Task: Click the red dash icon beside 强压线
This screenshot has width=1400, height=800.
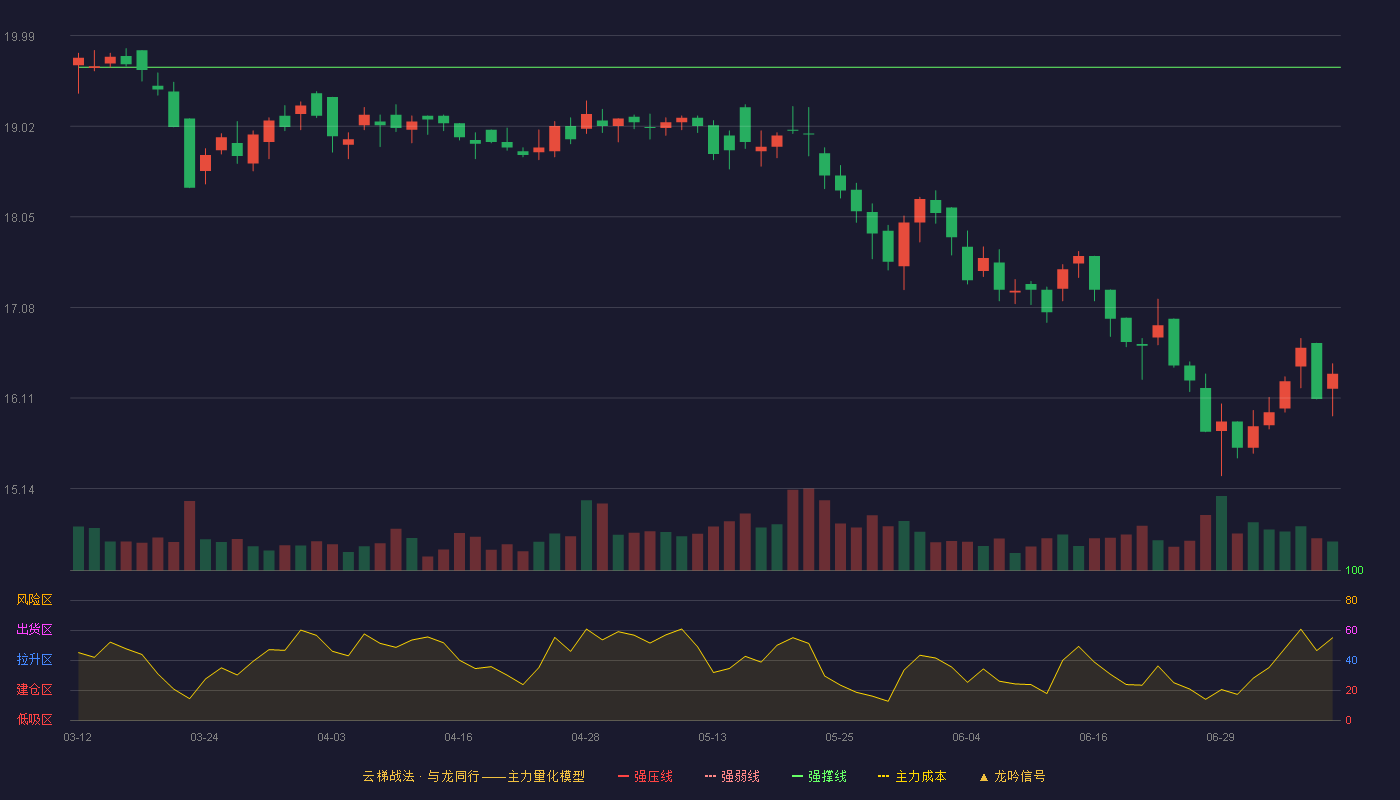Action: [624, 776]
